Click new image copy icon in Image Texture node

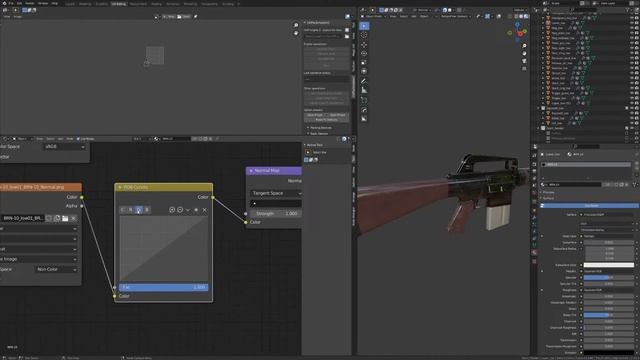point(57,218)
